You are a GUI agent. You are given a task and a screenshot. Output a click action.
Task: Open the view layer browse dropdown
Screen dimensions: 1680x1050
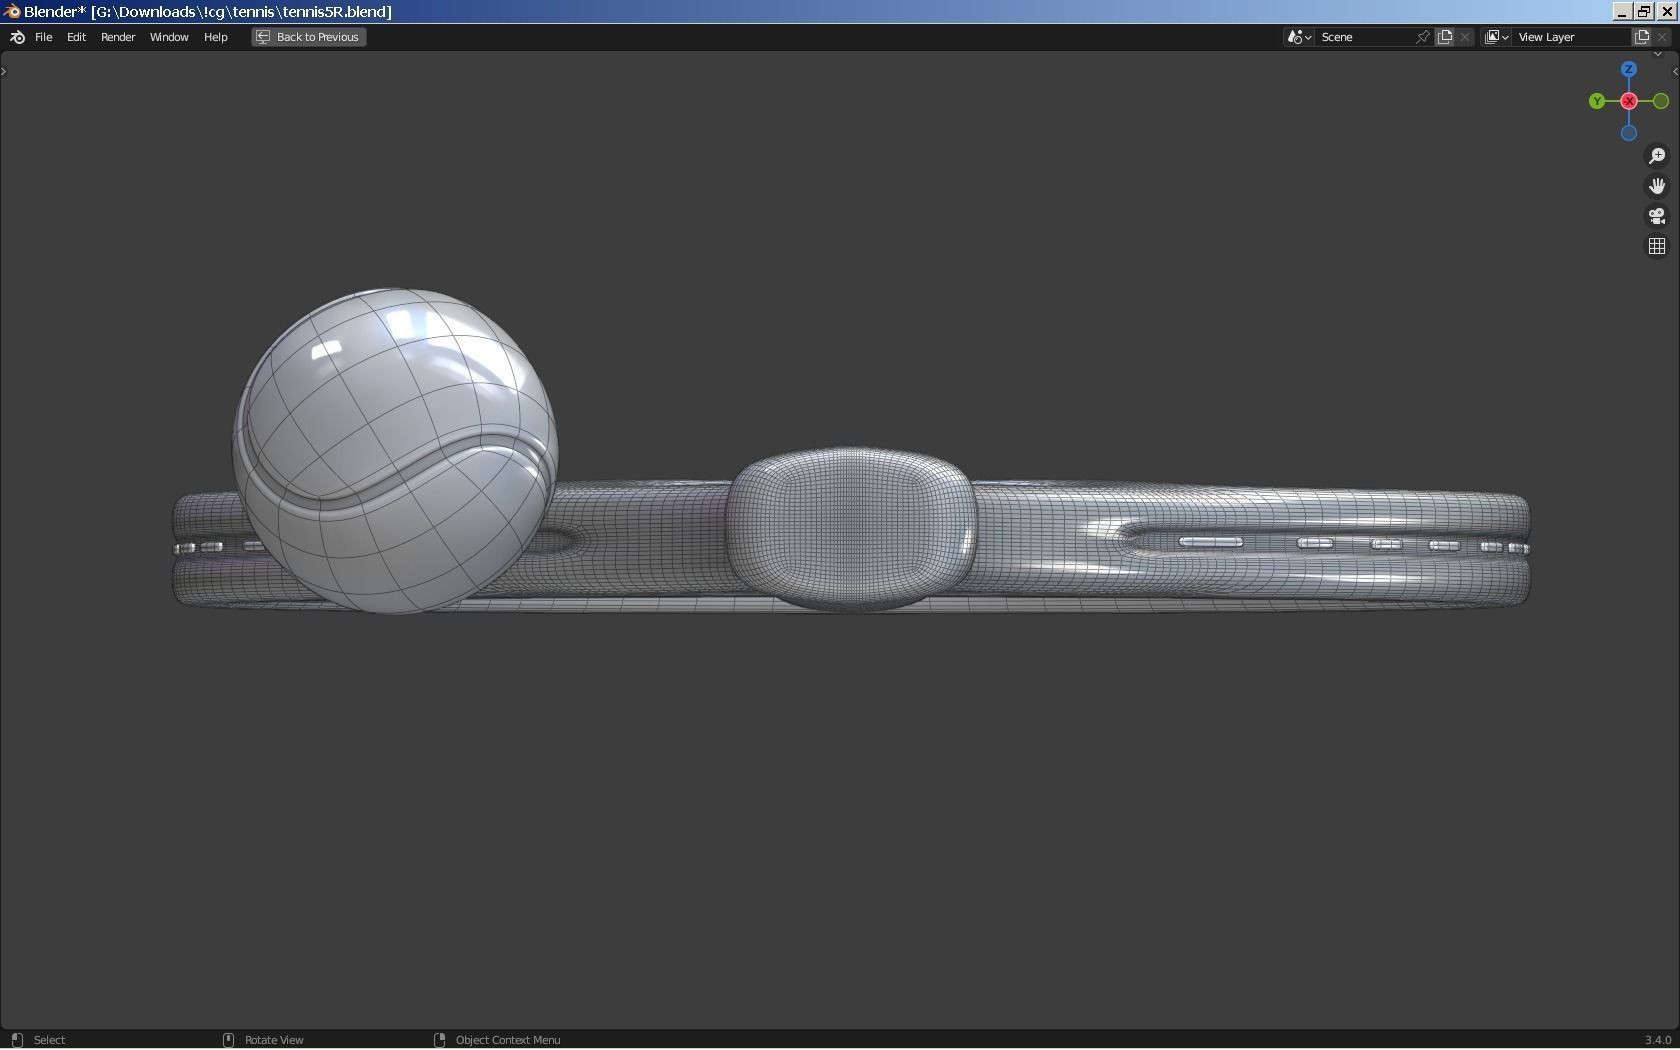tap(1496, 37)
